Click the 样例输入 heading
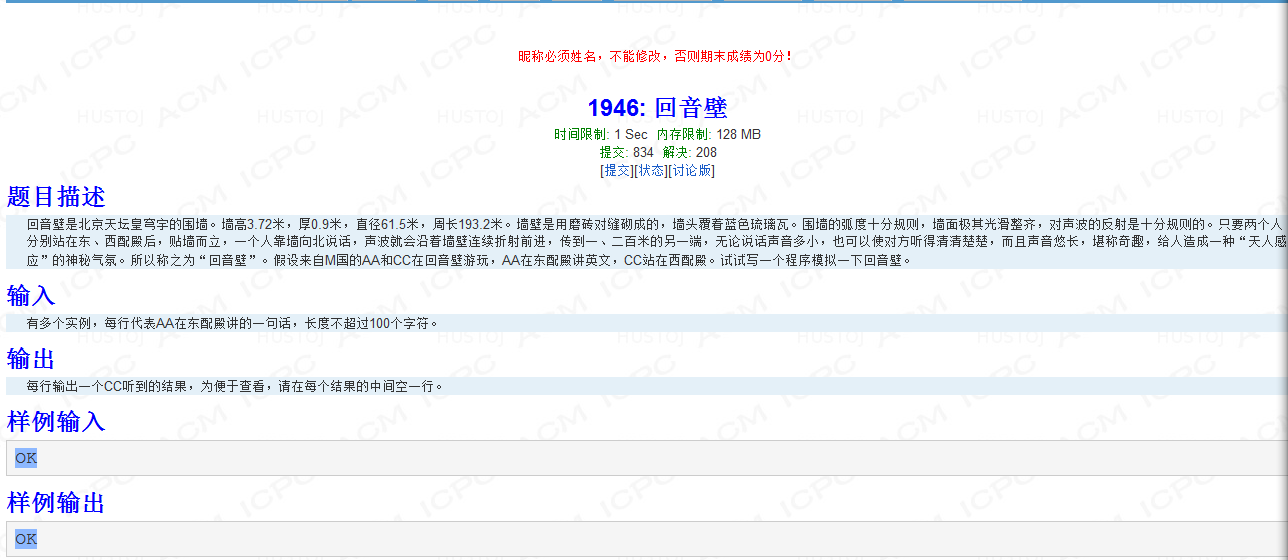Screen dimensions: 1288x560 coord(56,422)
